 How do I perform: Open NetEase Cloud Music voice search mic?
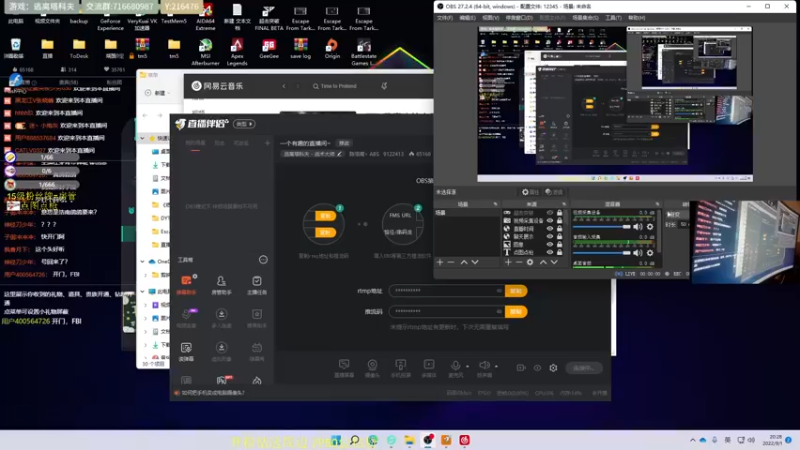[x=384, y=86]
